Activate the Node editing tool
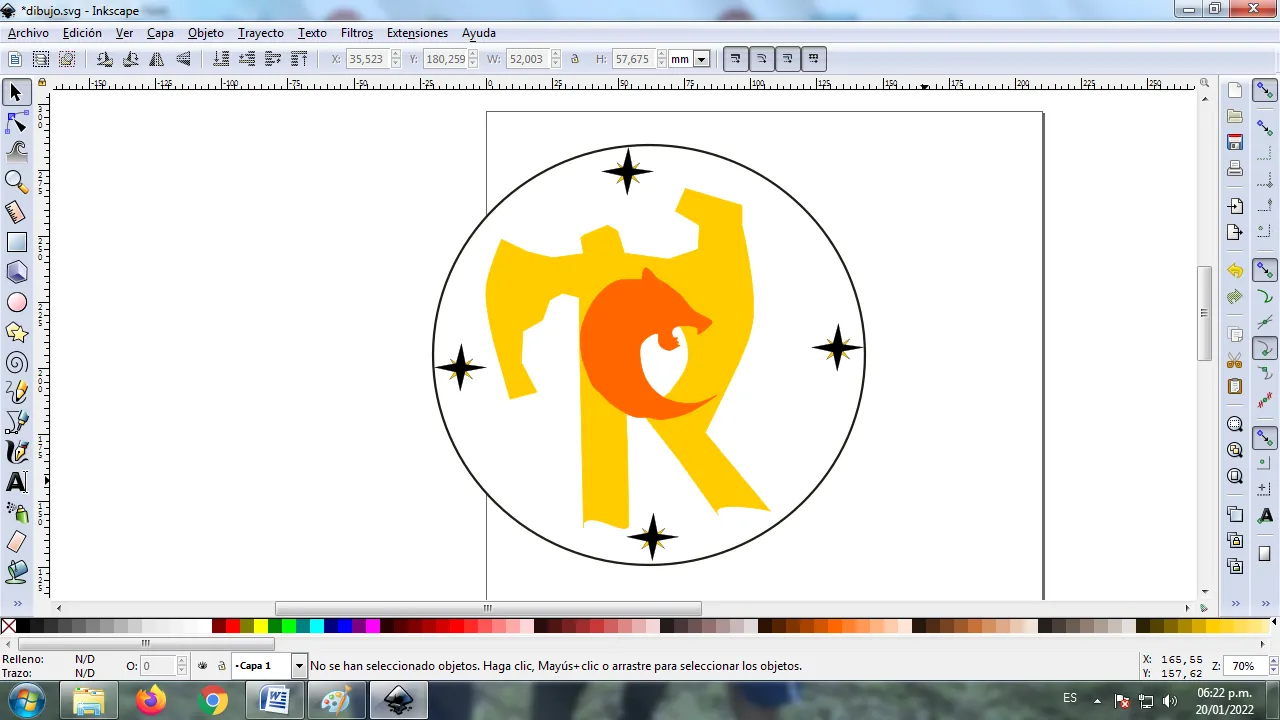Viewport: 1280px width, 720px height. 16,123
